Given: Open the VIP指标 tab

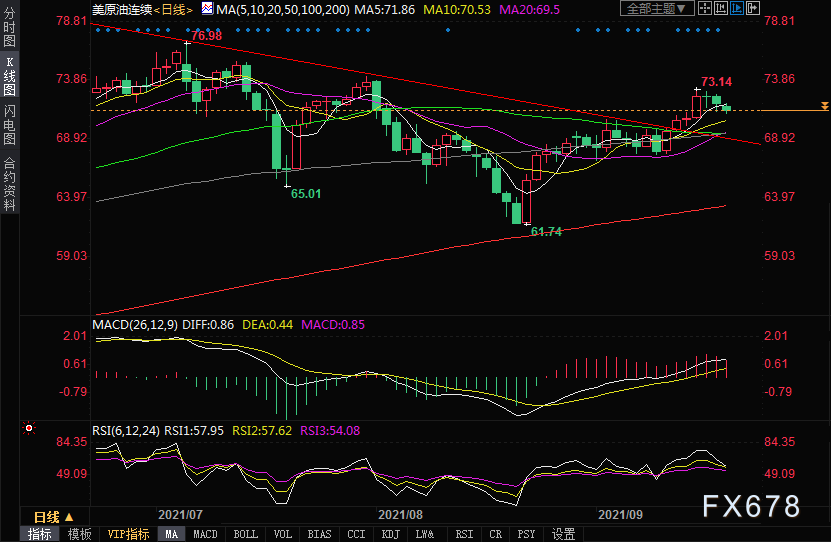Looking at the screenshot, I should [128, 534].
